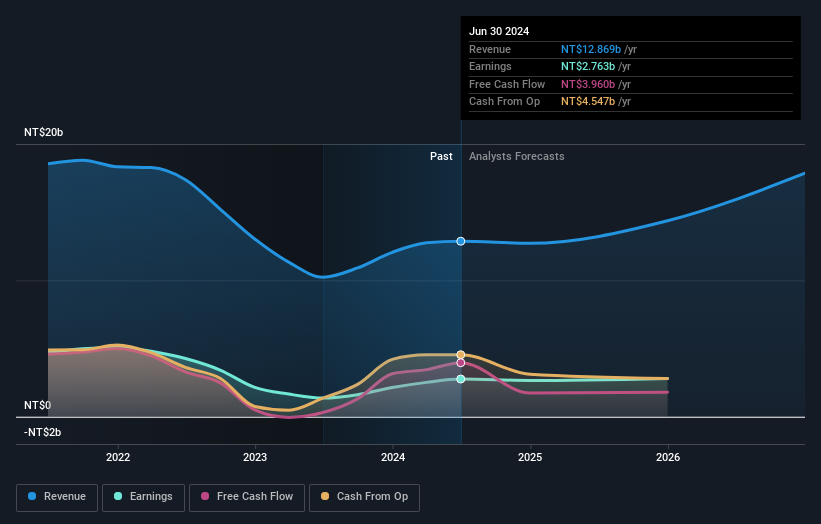Screen dimensions: 821x524
Task: Click the Analysts Forecasts label
Action: 517,156
